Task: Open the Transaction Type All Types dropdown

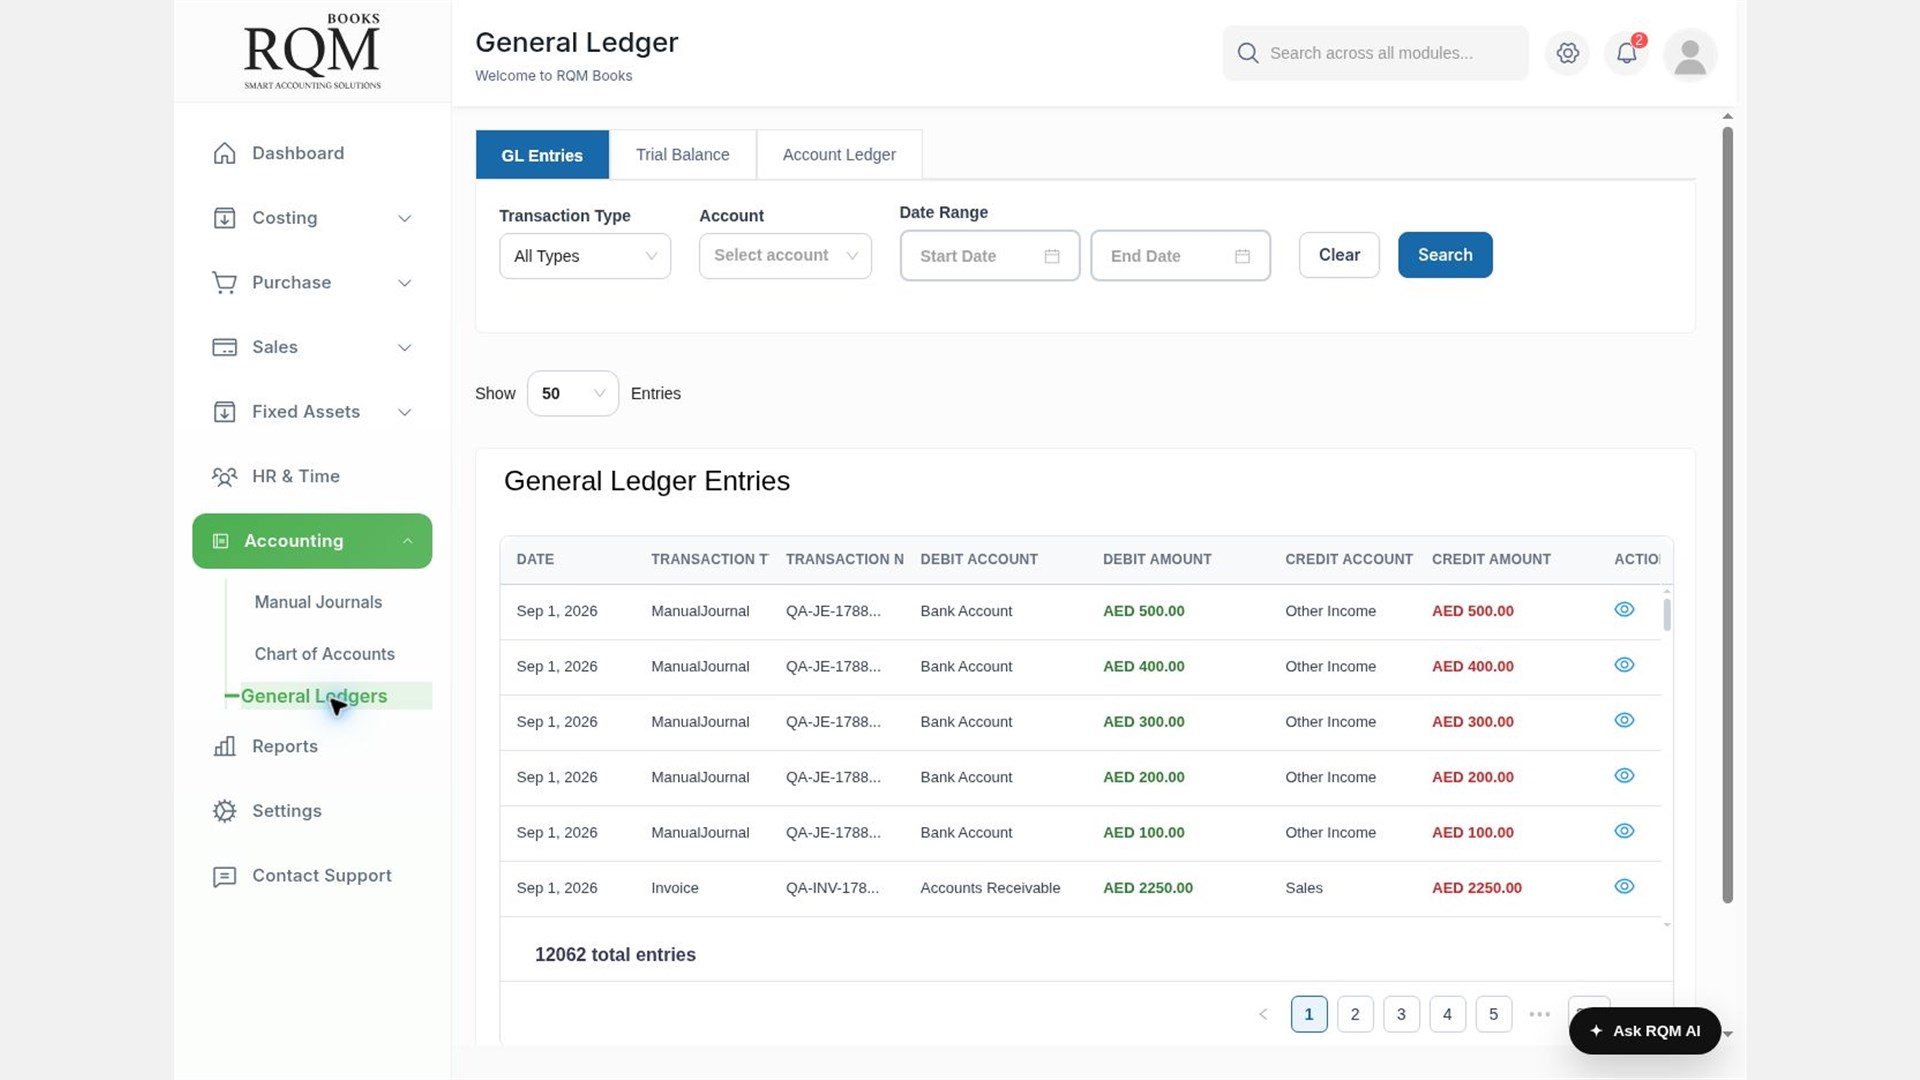Action: [x=585, y=256]
